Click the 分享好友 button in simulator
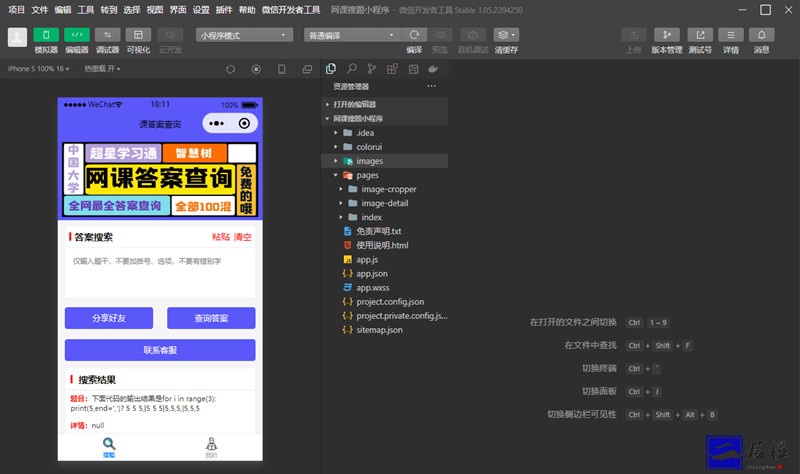This screenshot has width=800, height=474. (109, 318)
